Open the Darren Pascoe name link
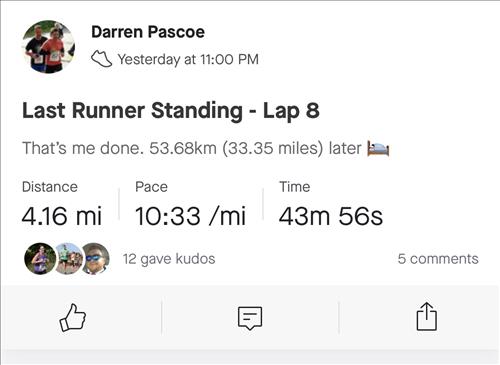This screenshot has height=365, width=500. coord(148,32)
